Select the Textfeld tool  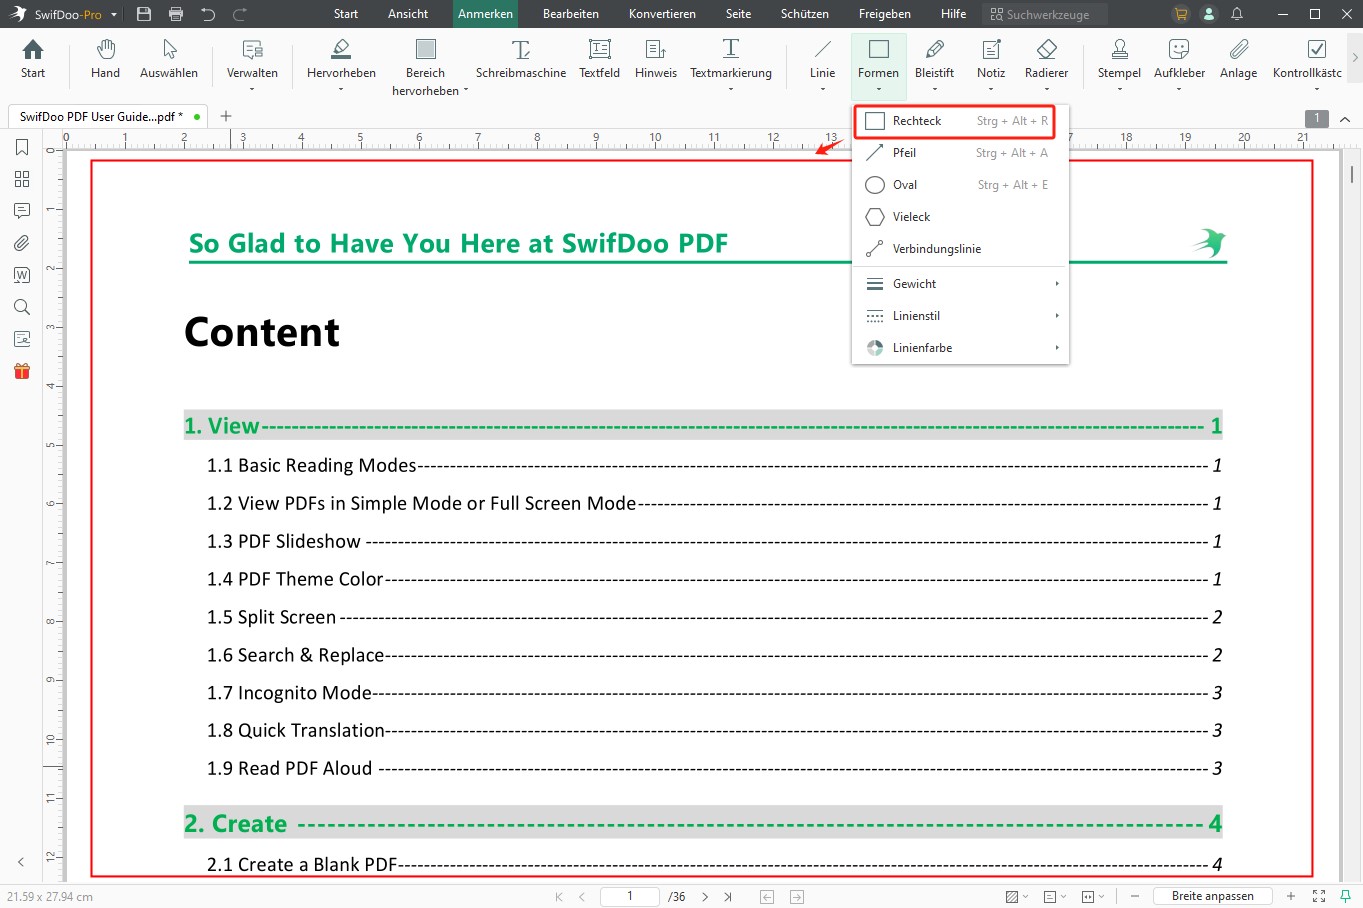(x=600, y=59)
